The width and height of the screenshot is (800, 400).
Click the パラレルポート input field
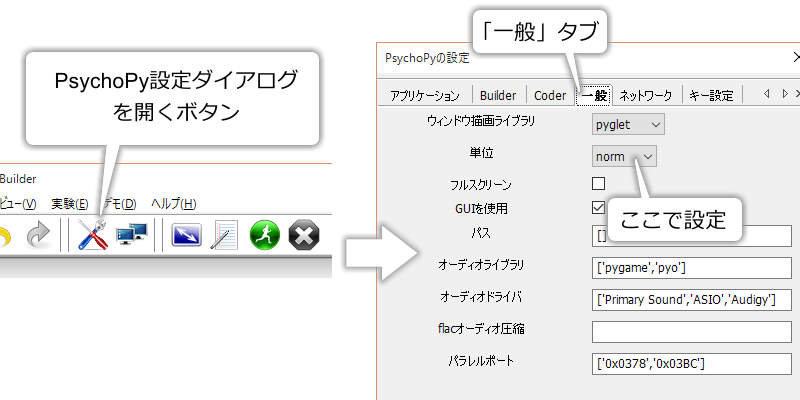691,364
